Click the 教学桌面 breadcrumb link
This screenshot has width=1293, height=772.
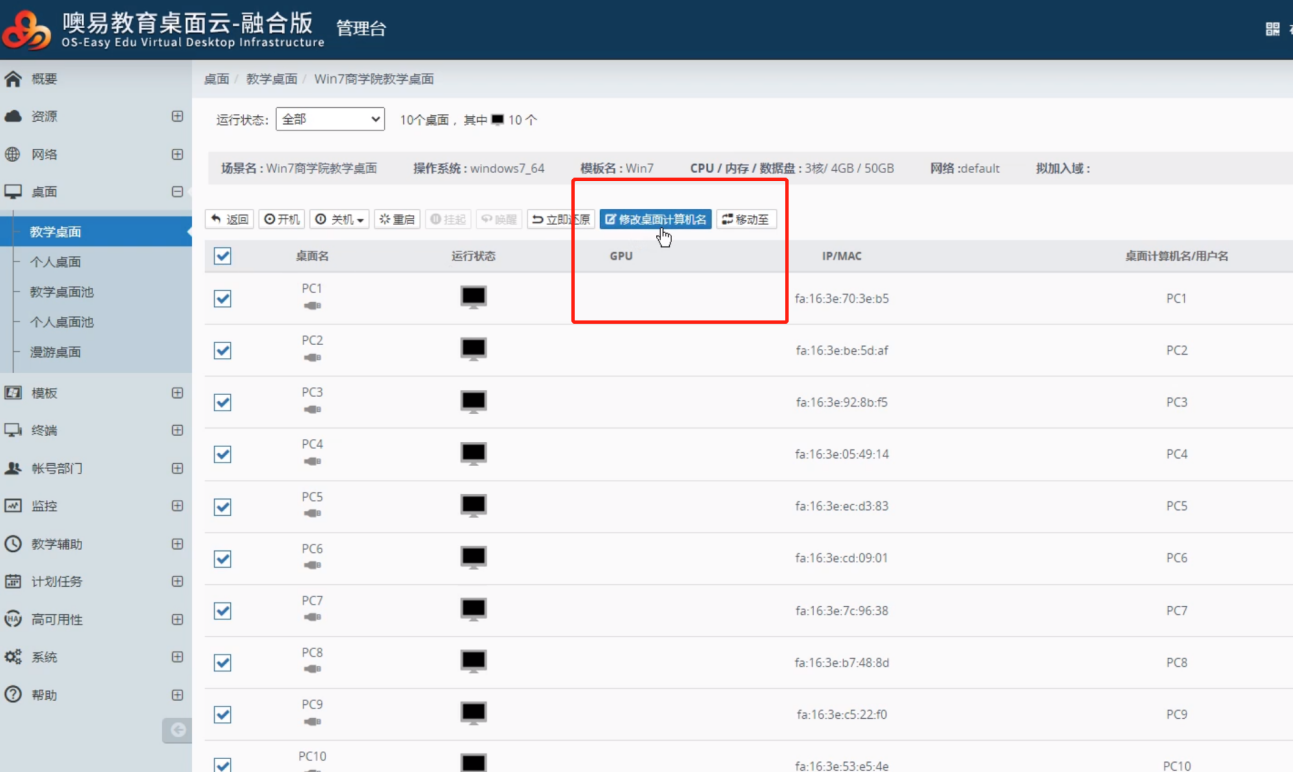(x=271, y=79)
